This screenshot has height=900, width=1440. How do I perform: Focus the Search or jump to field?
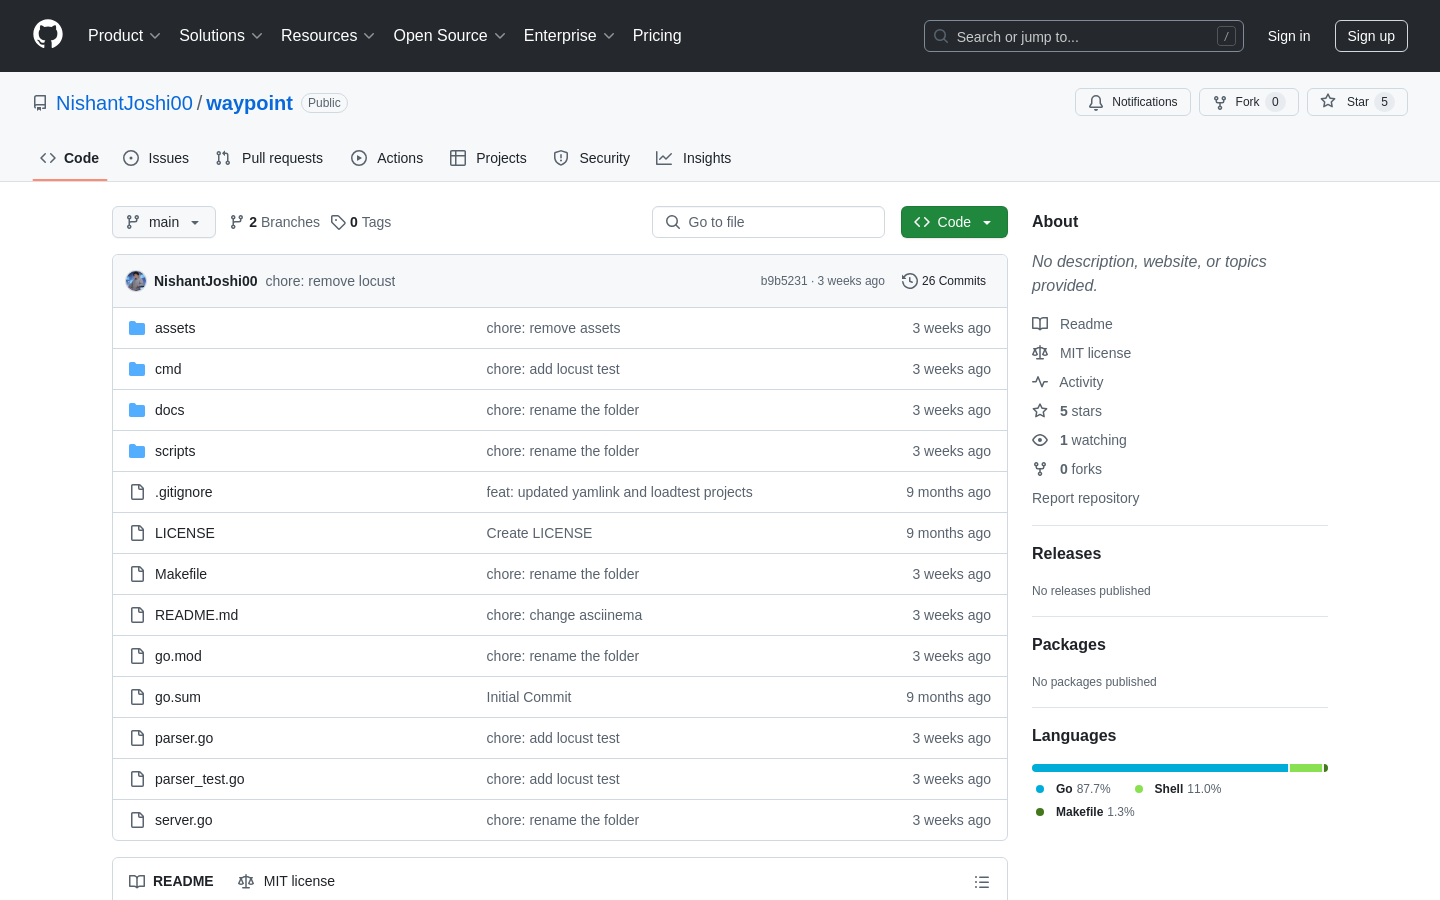[x=1084, y=36]
